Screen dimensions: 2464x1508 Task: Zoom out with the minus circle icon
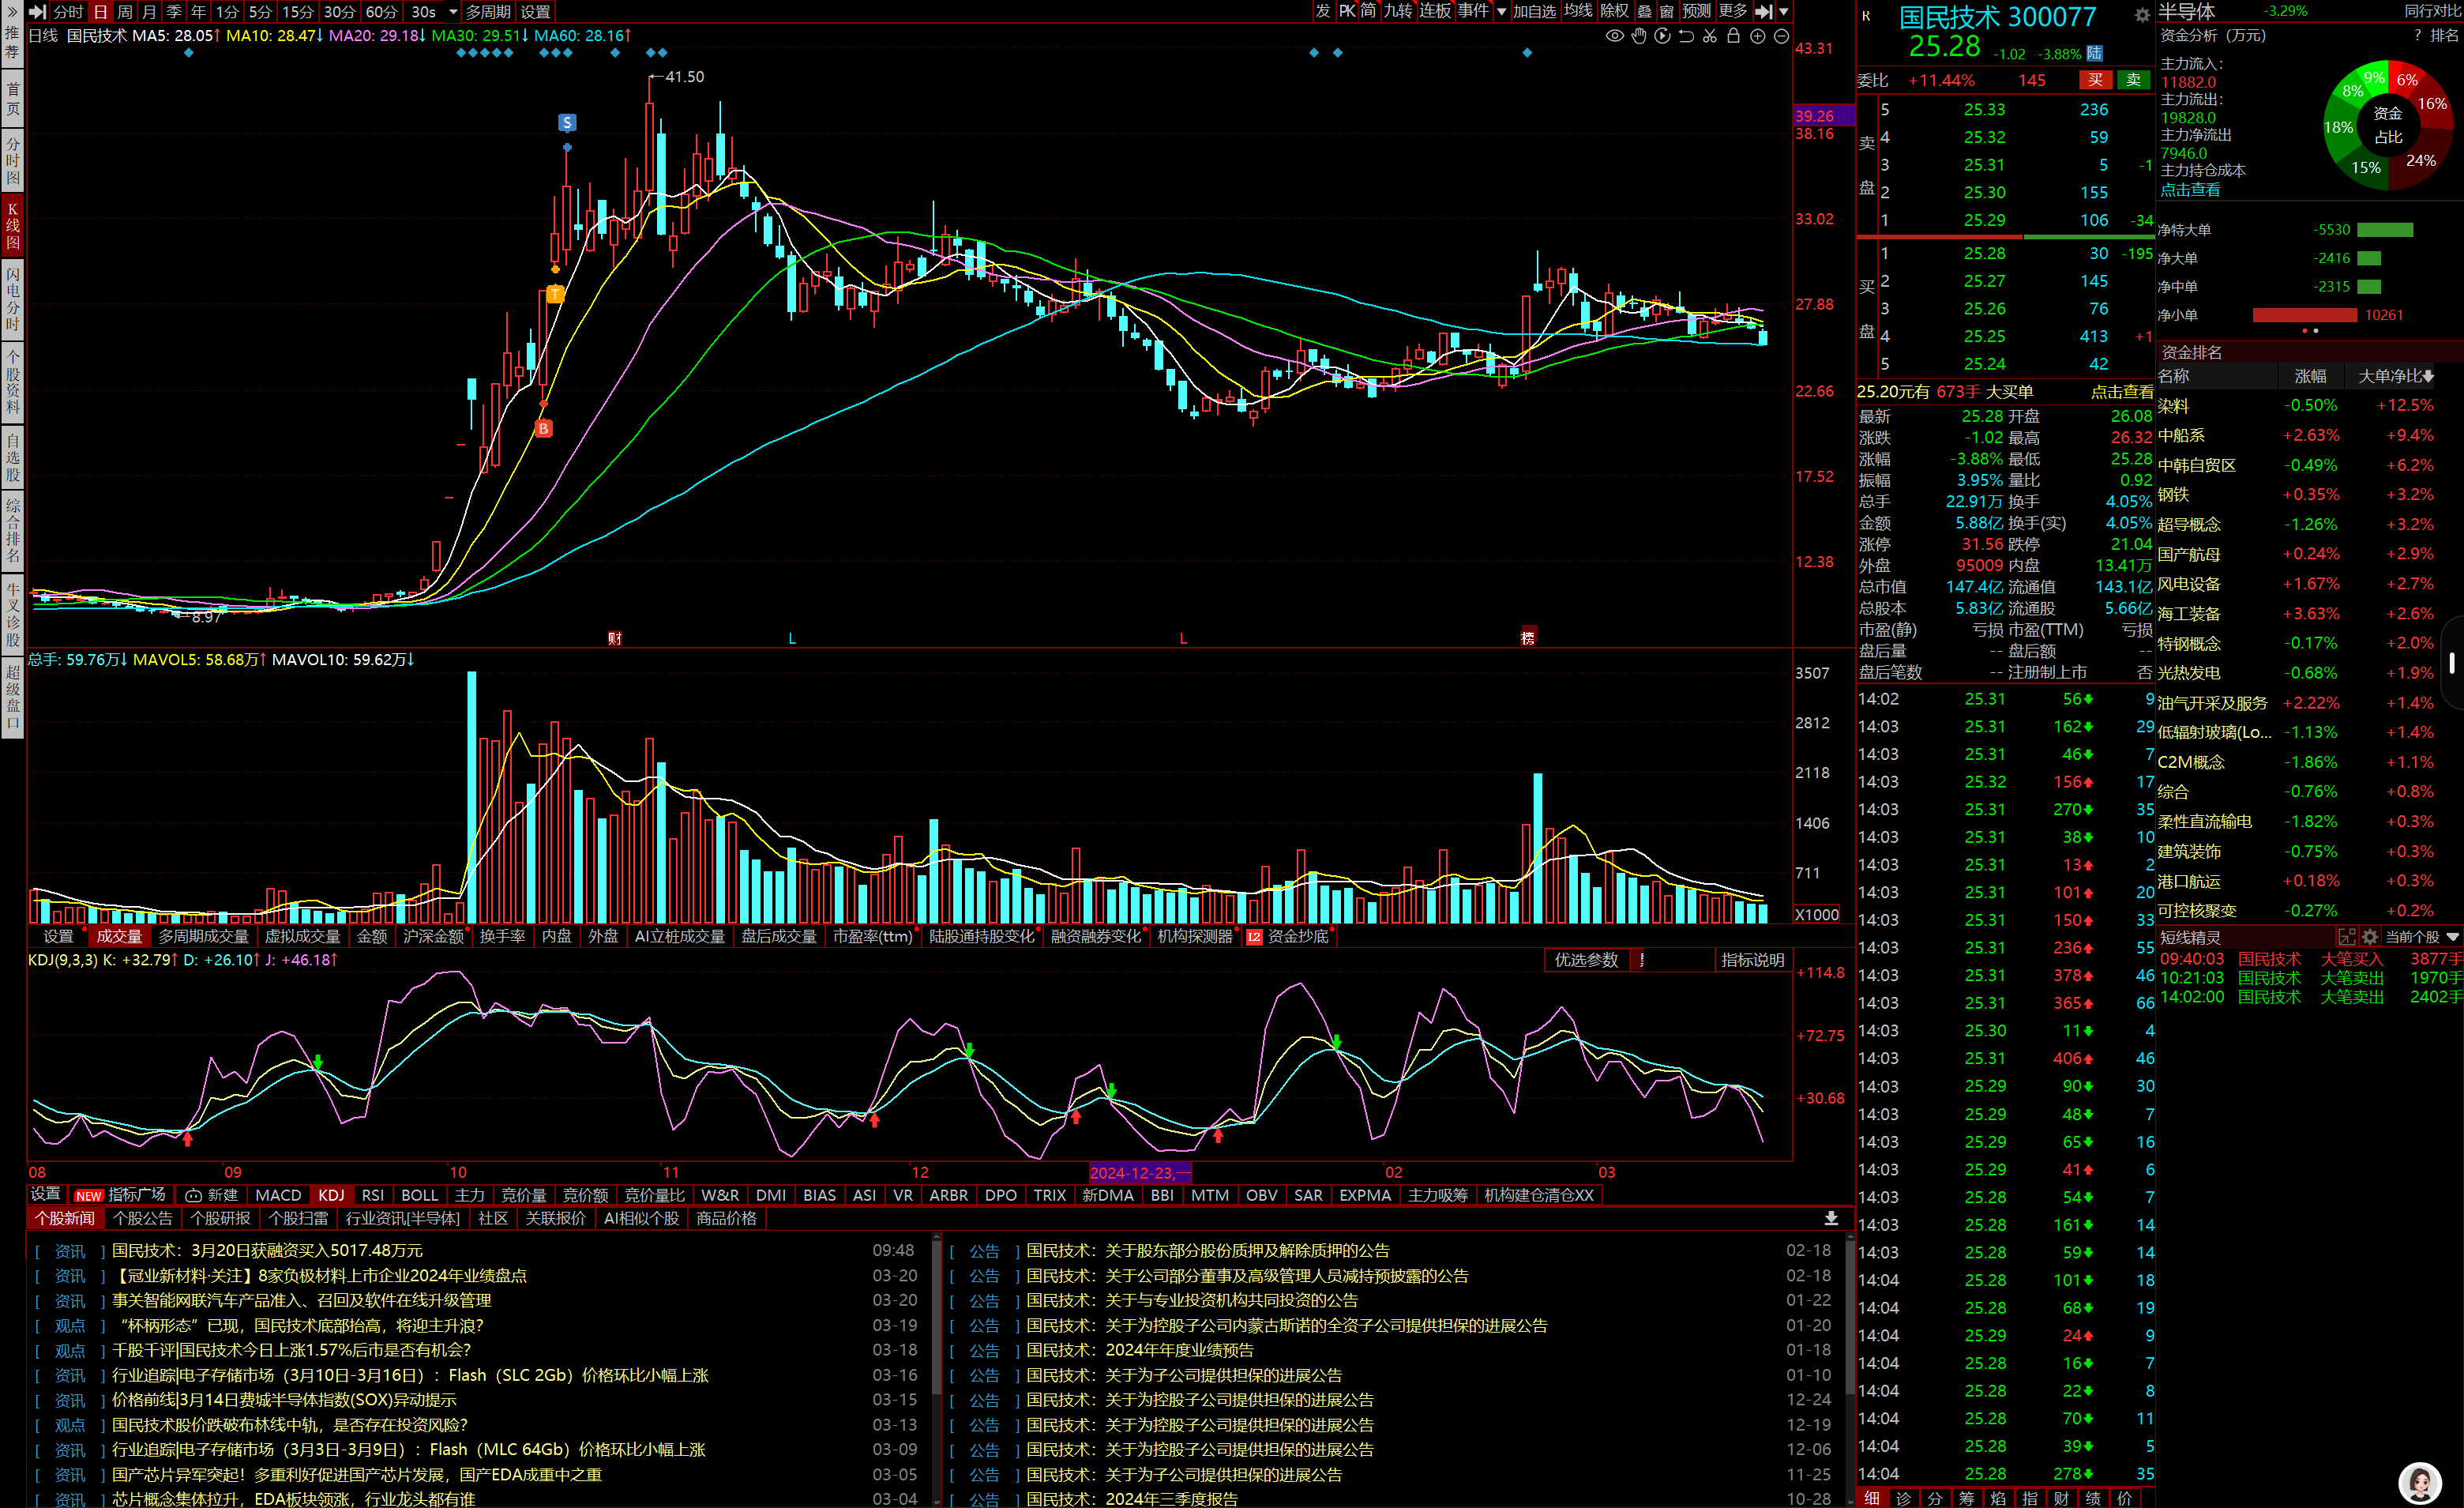1781,36
